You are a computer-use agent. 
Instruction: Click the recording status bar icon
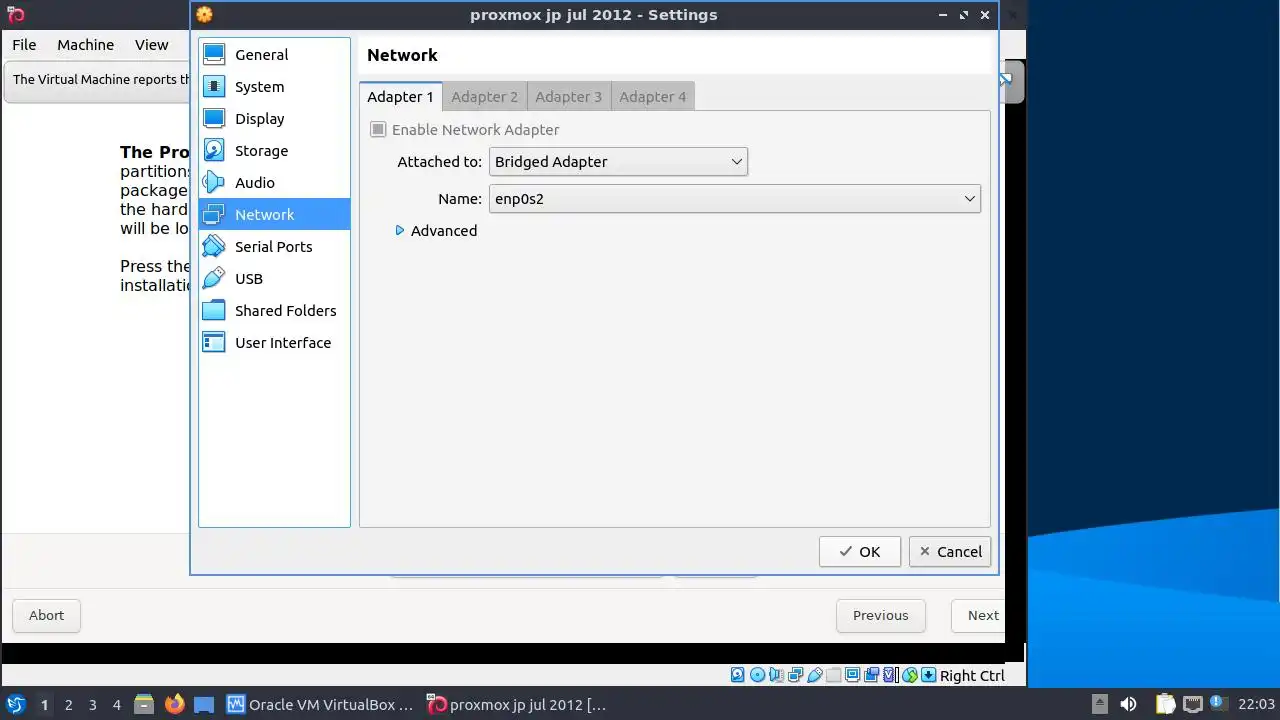click(x=872, y=675)
